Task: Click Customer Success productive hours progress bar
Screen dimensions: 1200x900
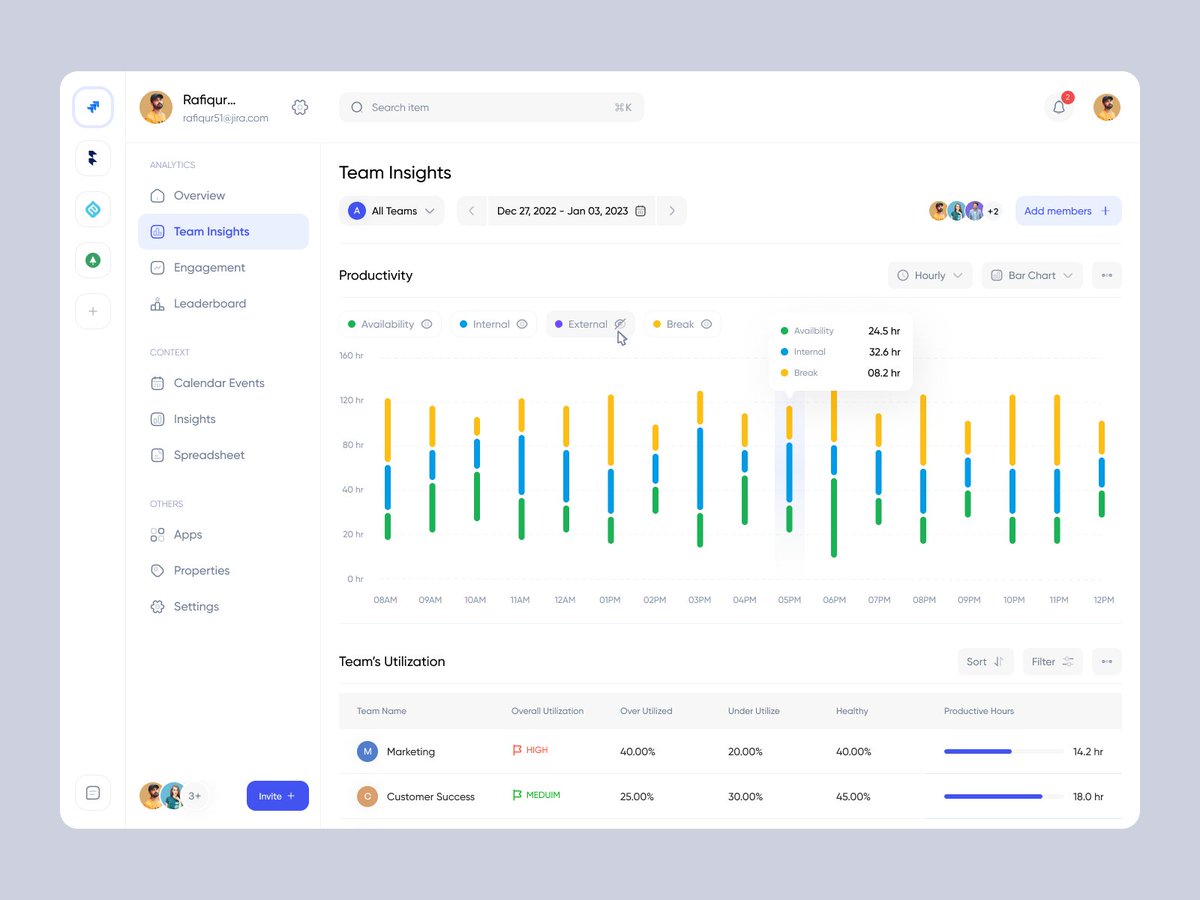Action: click(x=1003, y=797)
